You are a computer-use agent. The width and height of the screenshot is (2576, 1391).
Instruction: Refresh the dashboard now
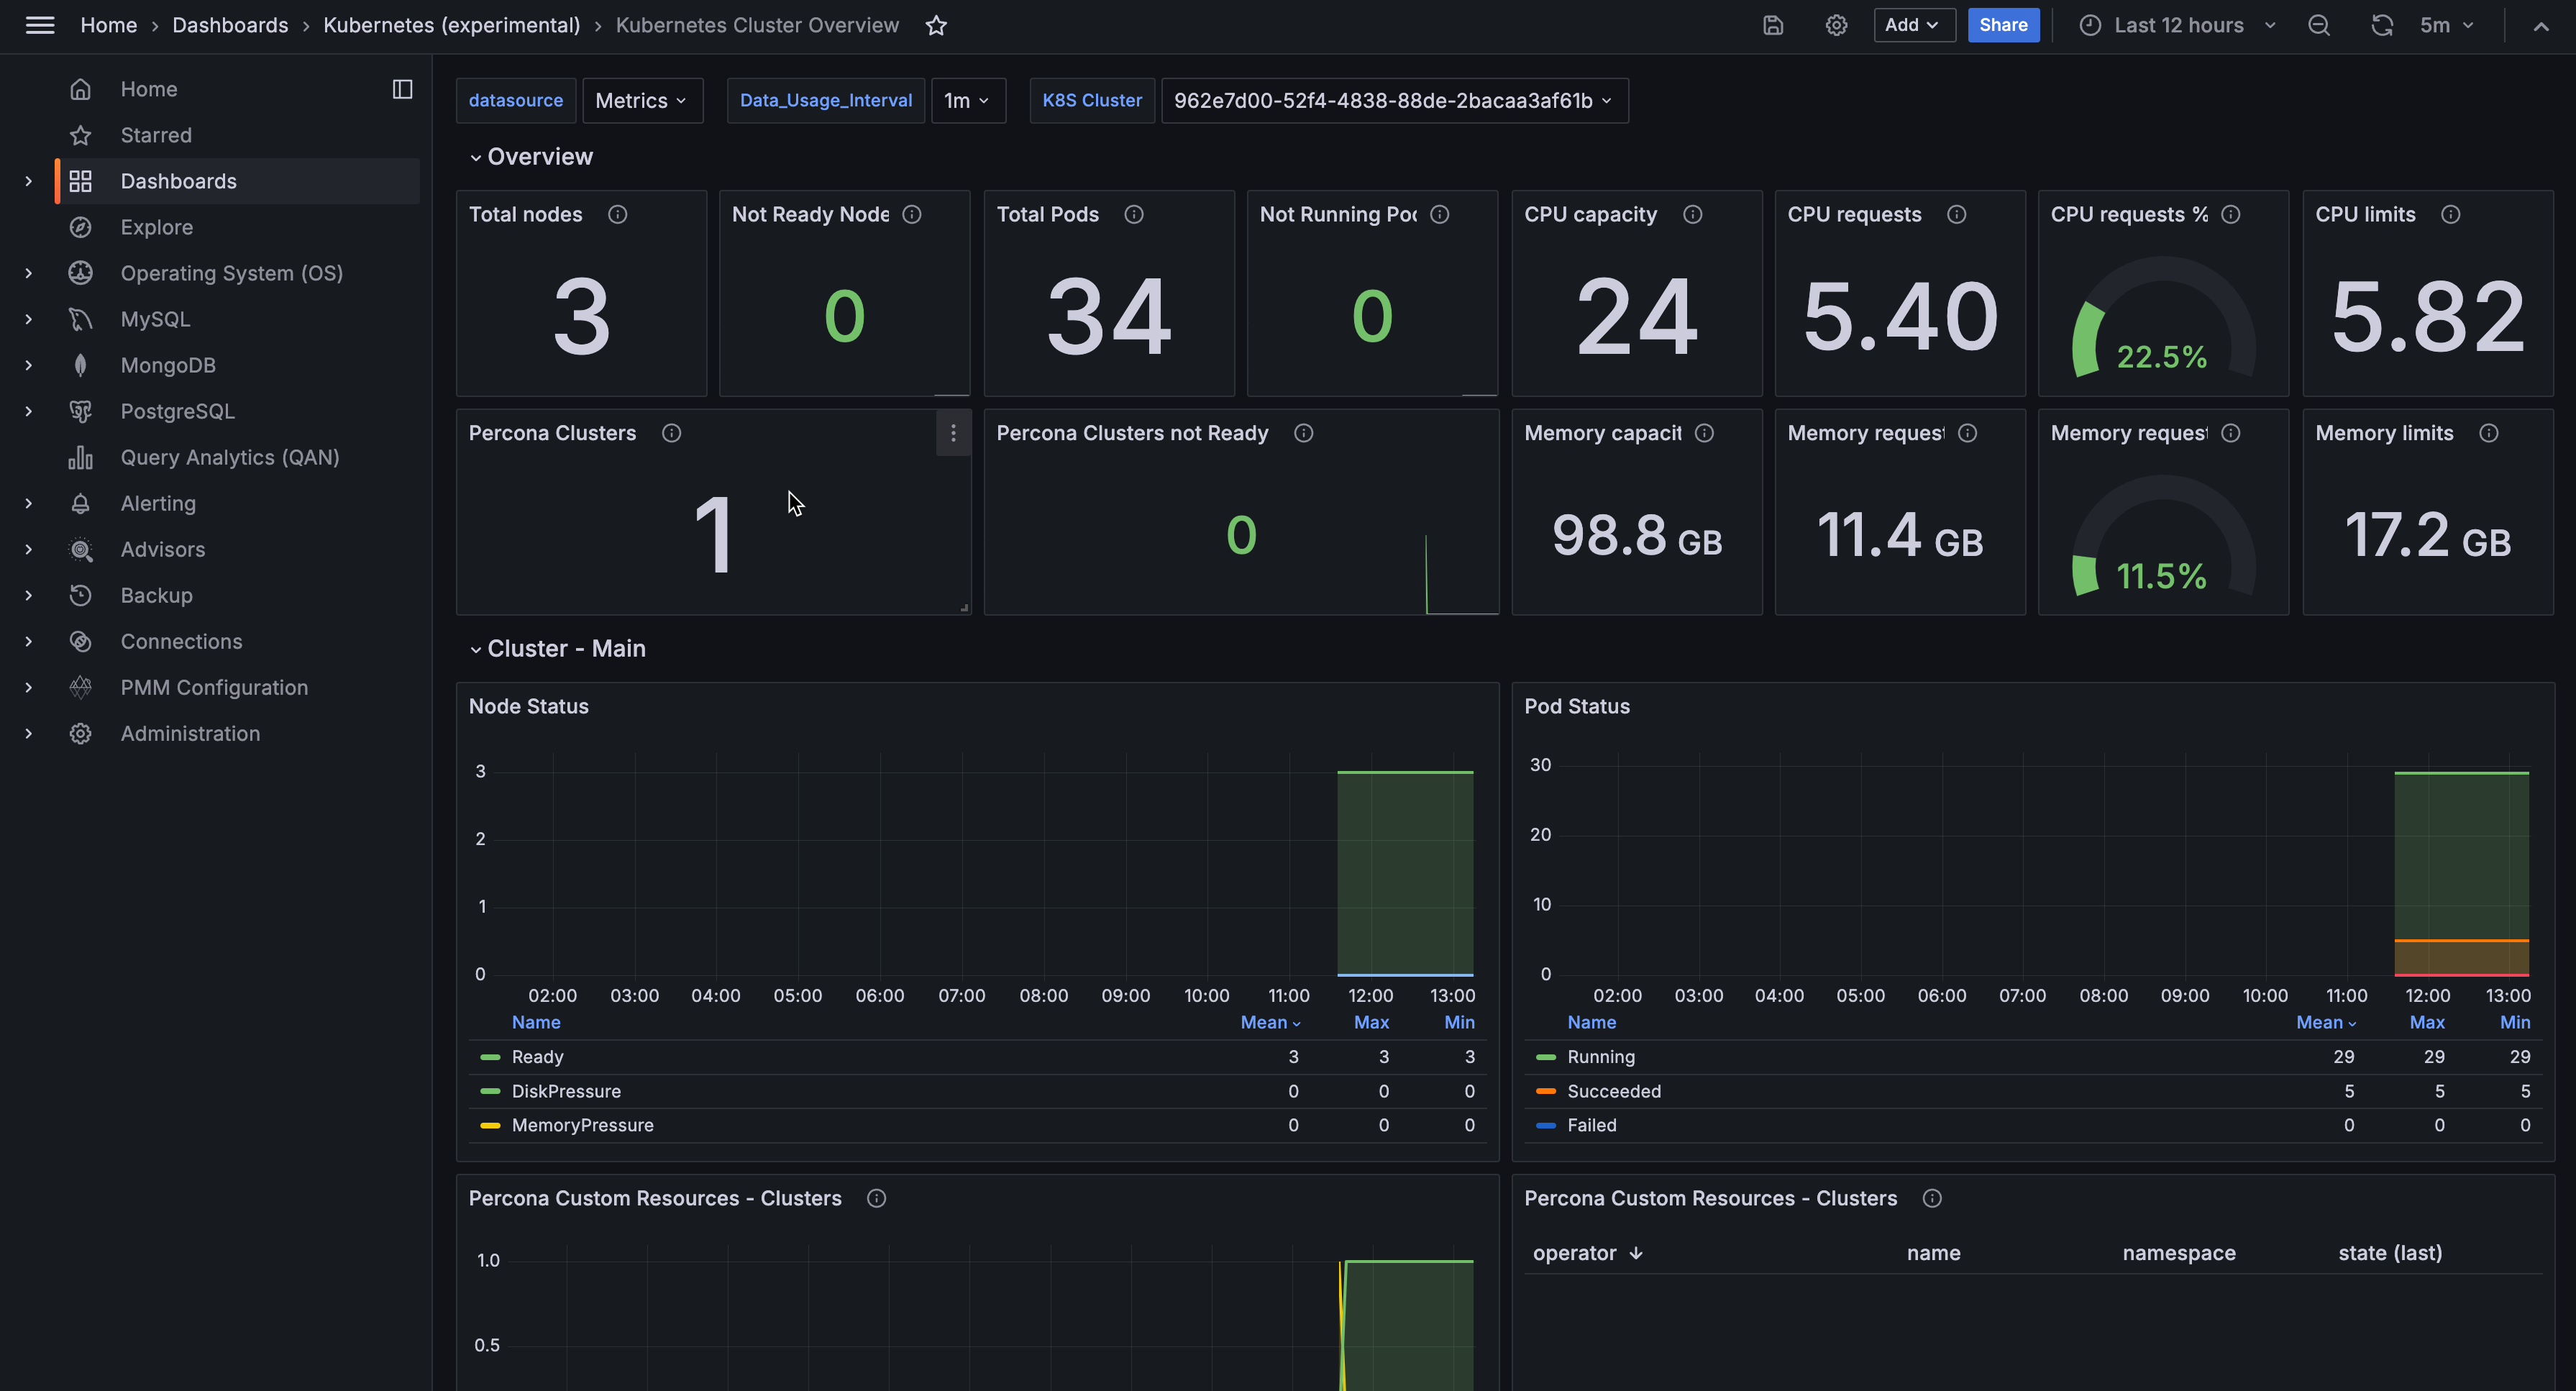coord(2381,26)
